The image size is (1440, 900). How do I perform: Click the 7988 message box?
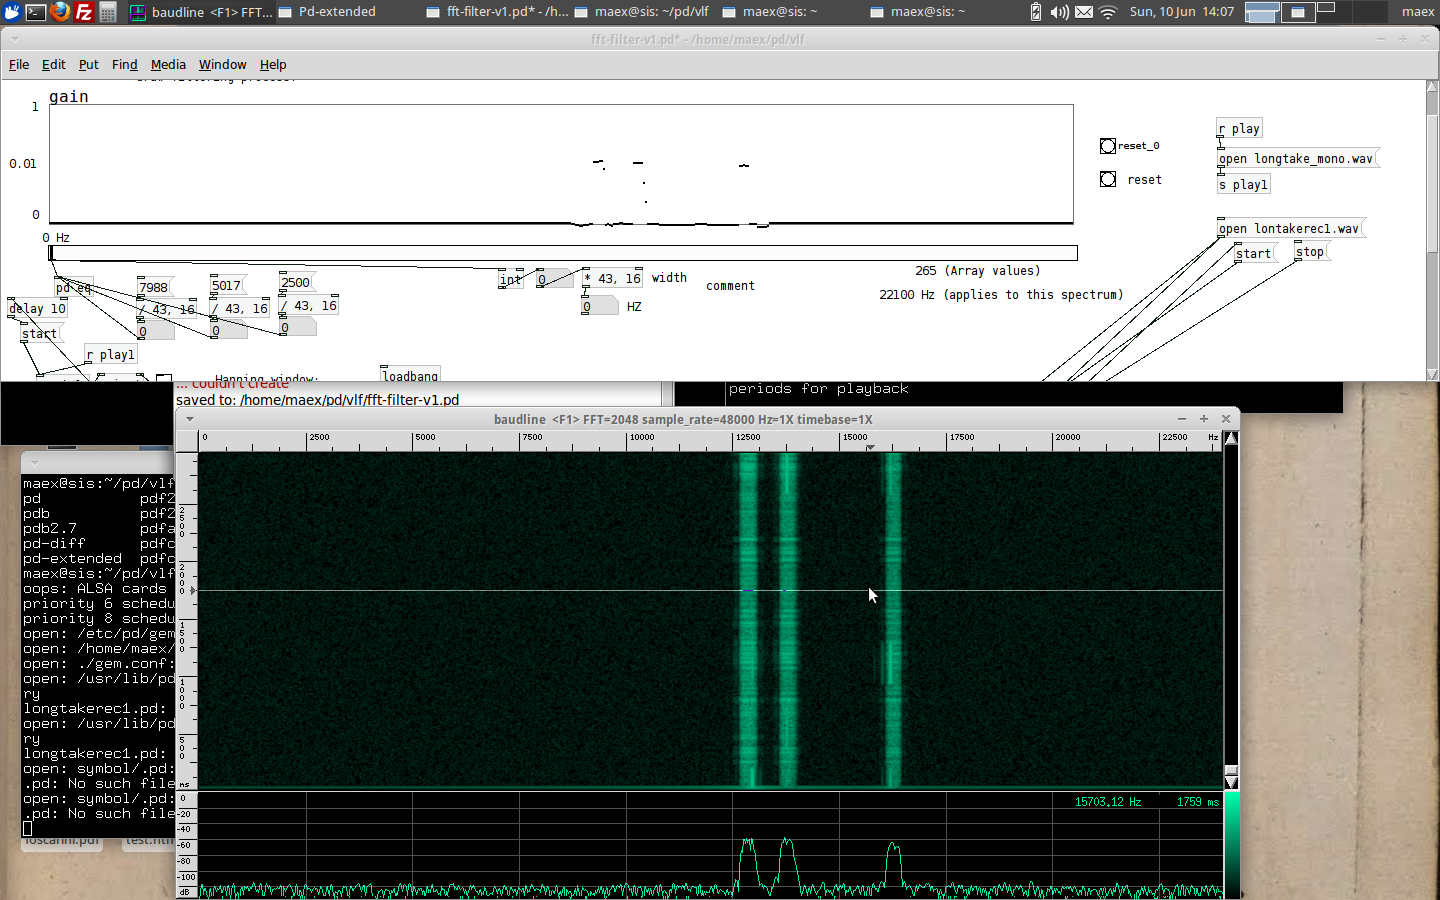point(154,288)
